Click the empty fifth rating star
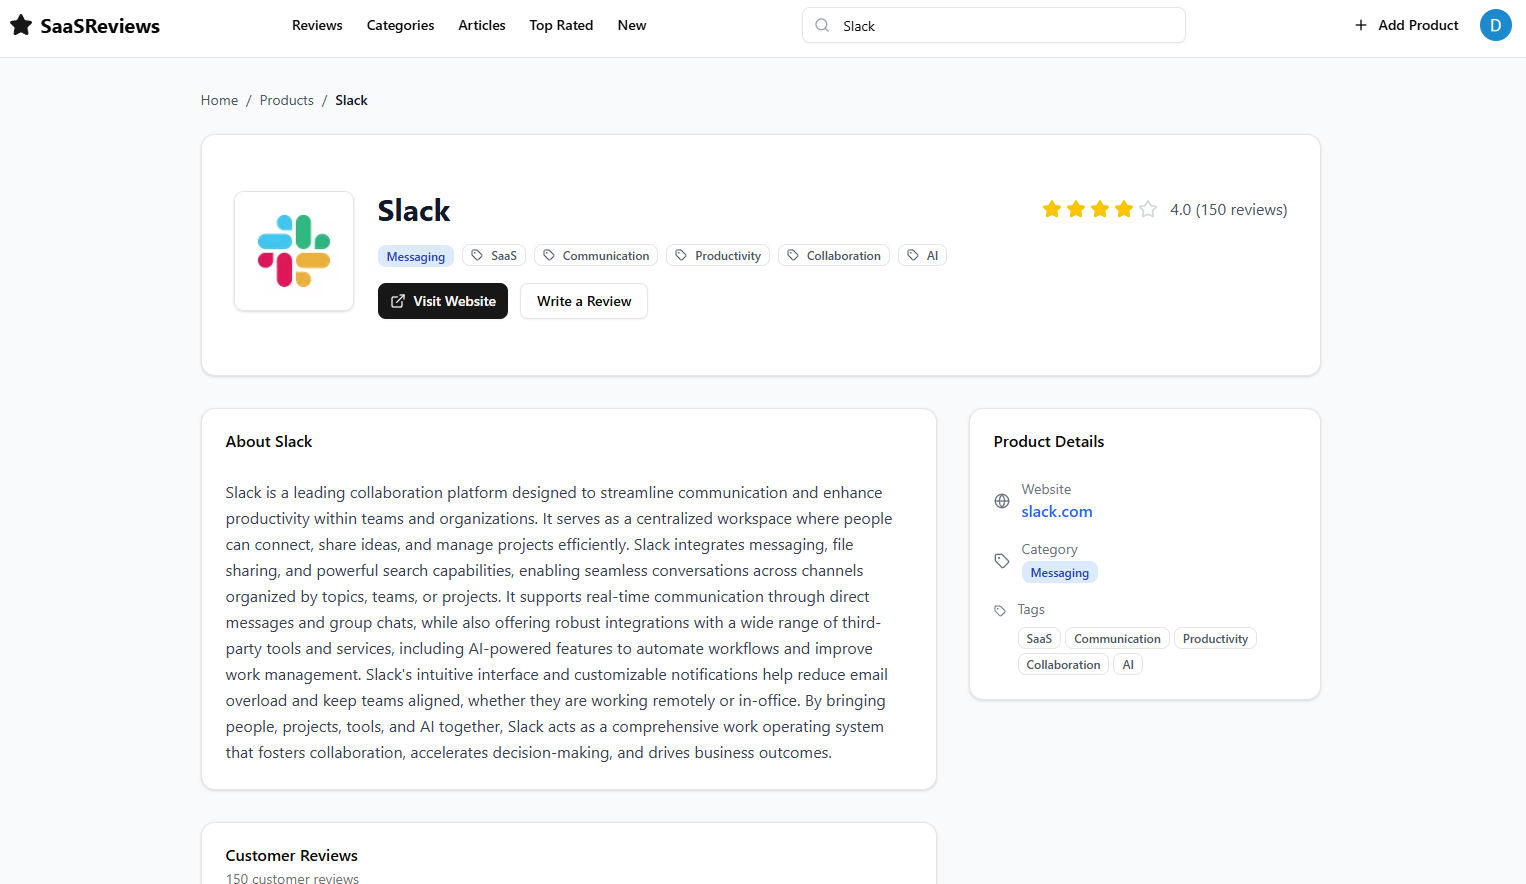Screen dimensions: 1526x884 click(x=1148, y=209)
